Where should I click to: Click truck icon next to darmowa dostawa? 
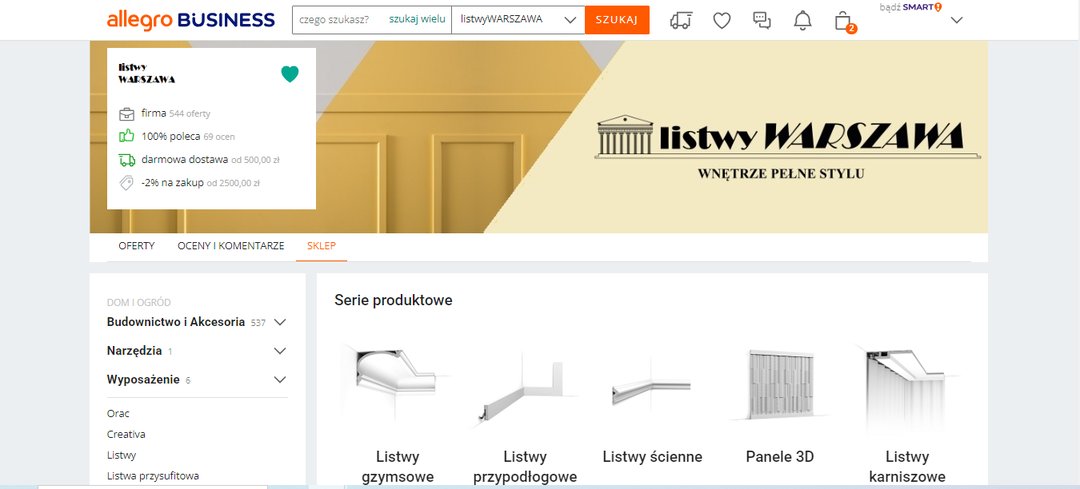(x=127, y=160)
